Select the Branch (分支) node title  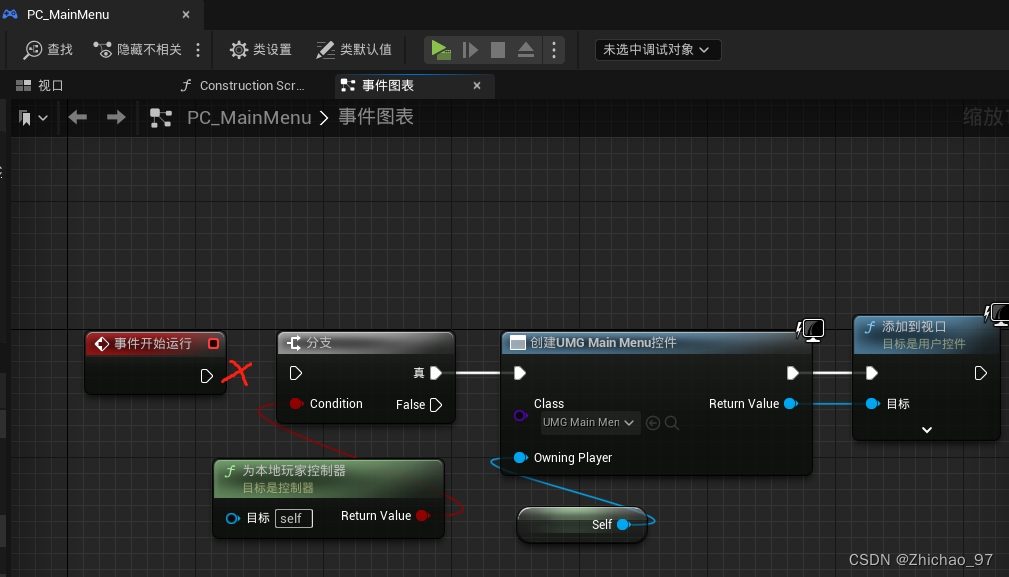coord(366,343)
